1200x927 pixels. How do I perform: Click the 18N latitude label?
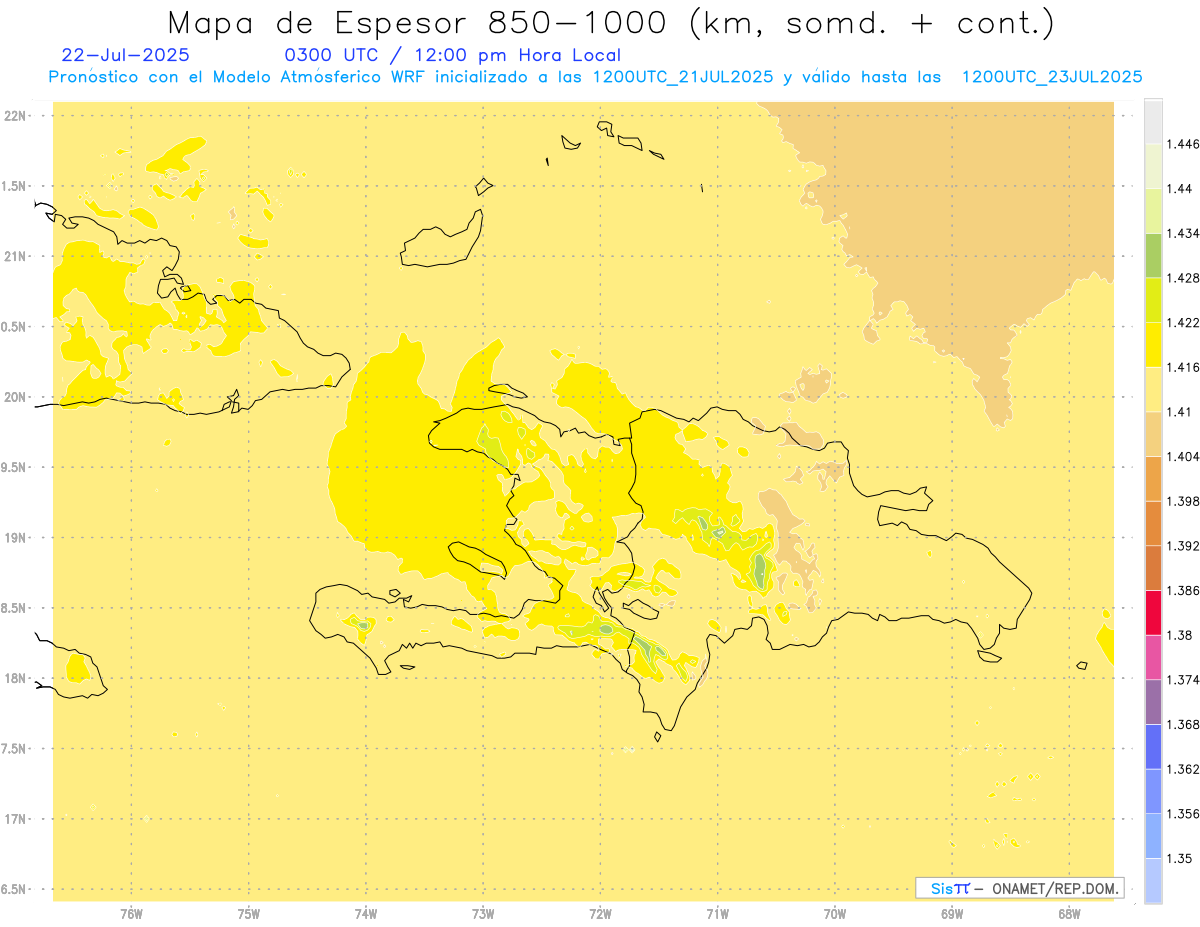16,678
